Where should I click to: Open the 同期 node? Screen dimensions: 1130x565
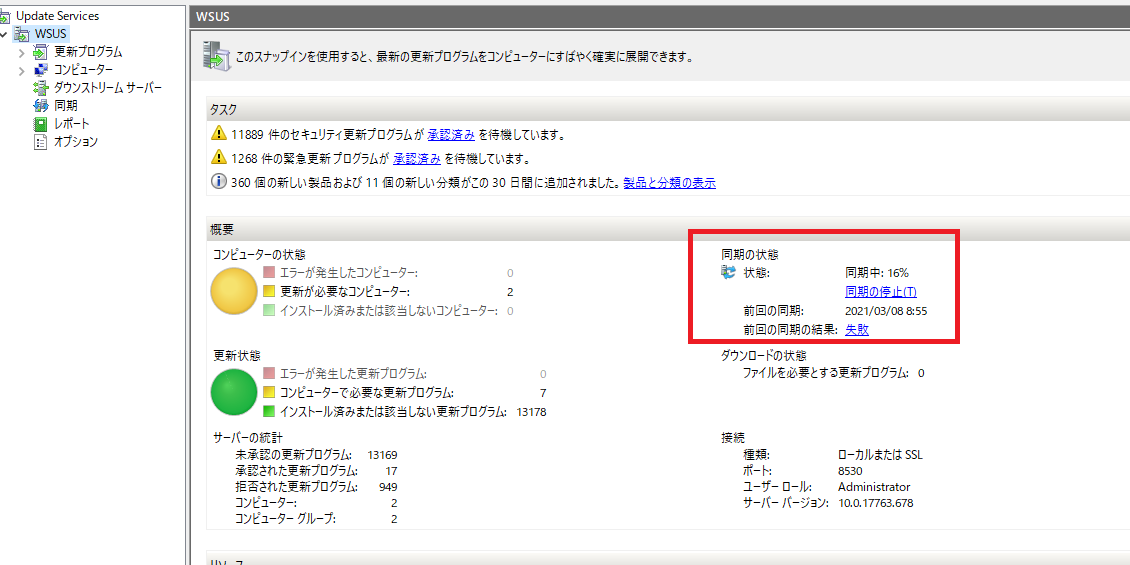coord(66,106)
